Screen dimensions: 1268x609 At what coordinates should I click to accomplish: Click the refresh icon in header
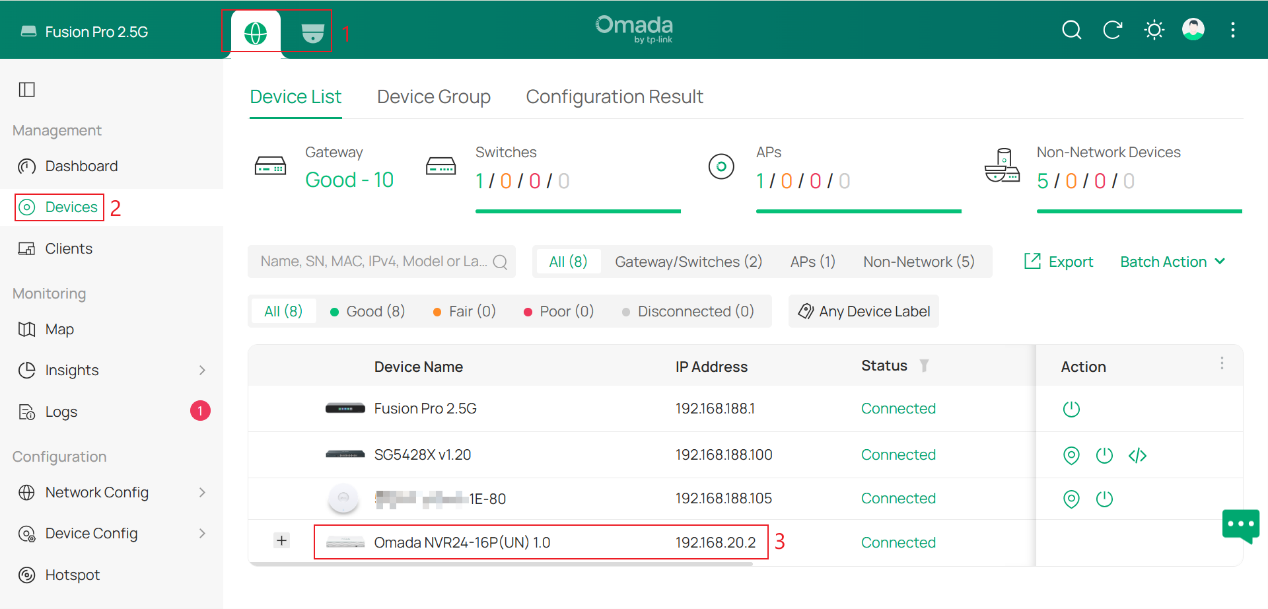point(1112,30)
